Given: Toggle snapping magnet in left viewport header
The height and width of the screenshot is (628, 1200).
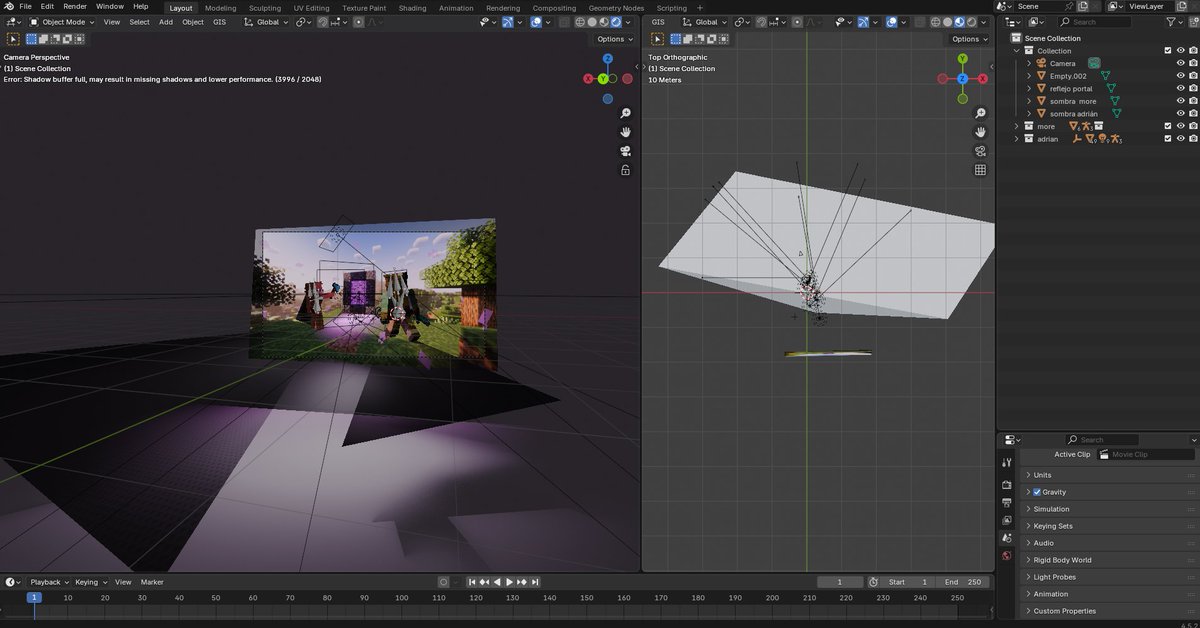Looking at the screenshot, I should pos(324,21).
